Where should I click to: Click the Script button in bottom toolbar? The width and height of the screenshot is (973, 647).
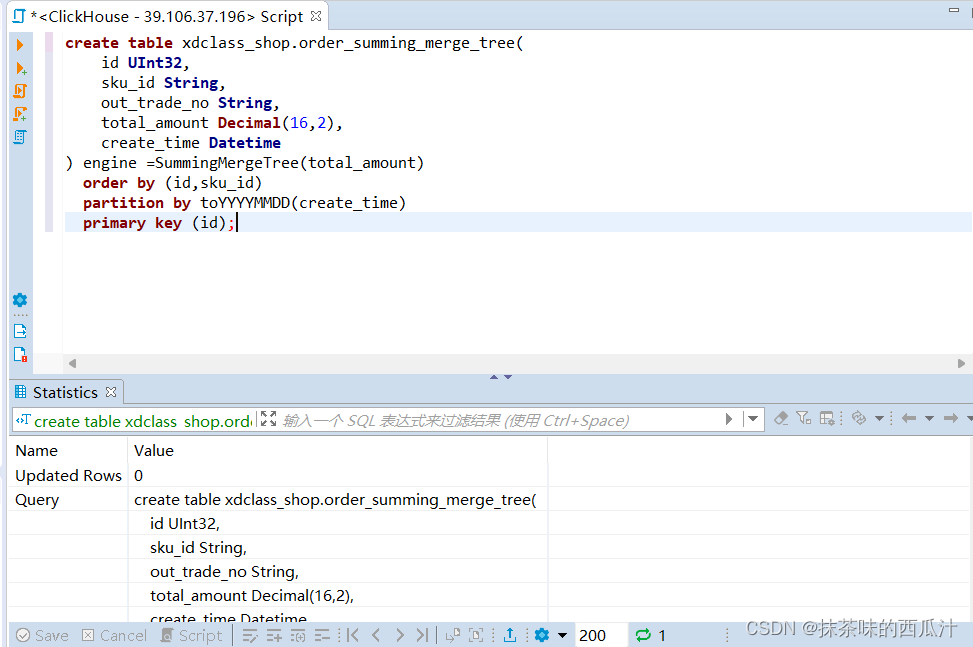[x=192, y=635]
